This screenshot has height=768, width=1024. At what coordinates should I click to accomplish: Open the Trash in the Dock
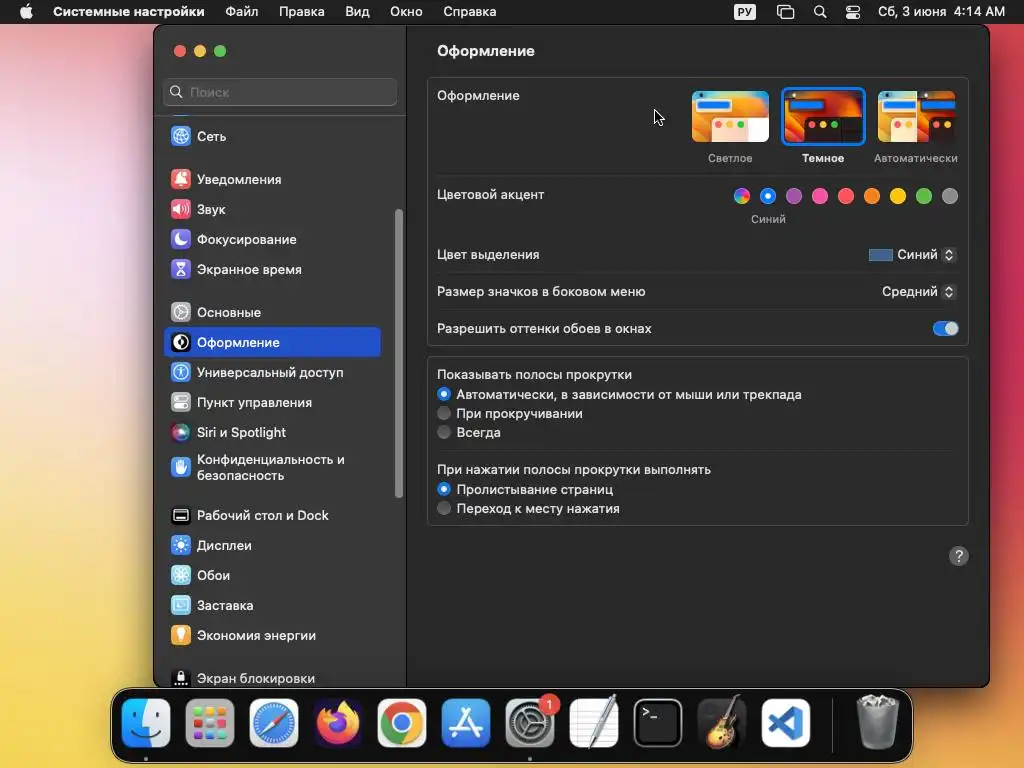[877, 722]
